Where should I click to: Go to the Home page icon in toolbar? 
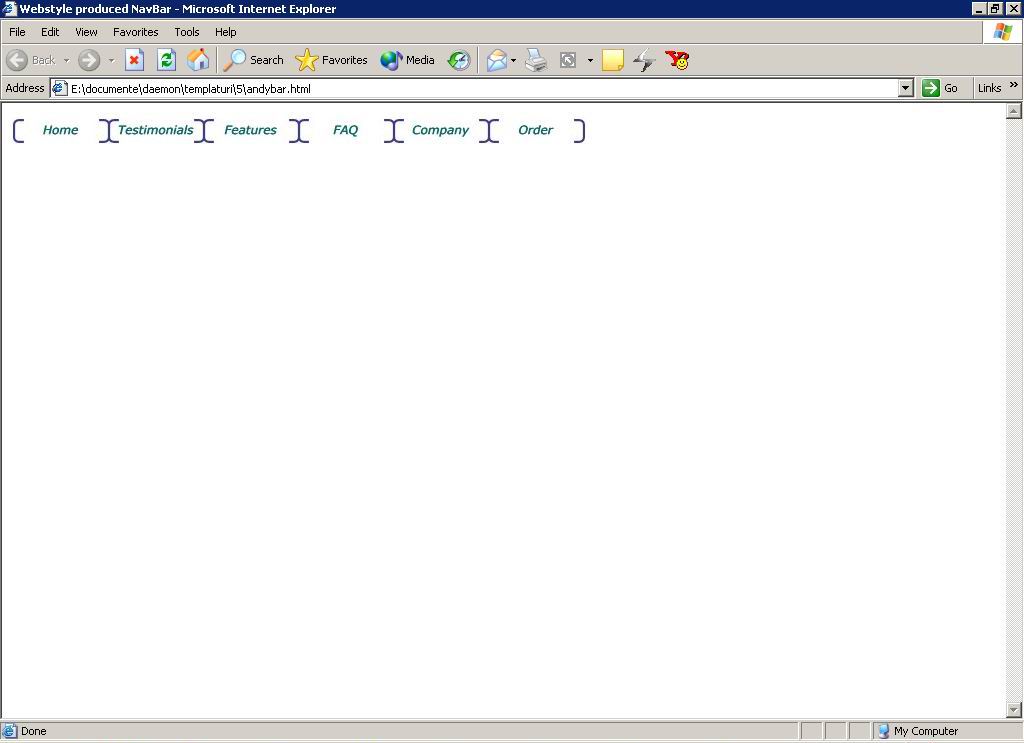(x=198, y=60)
